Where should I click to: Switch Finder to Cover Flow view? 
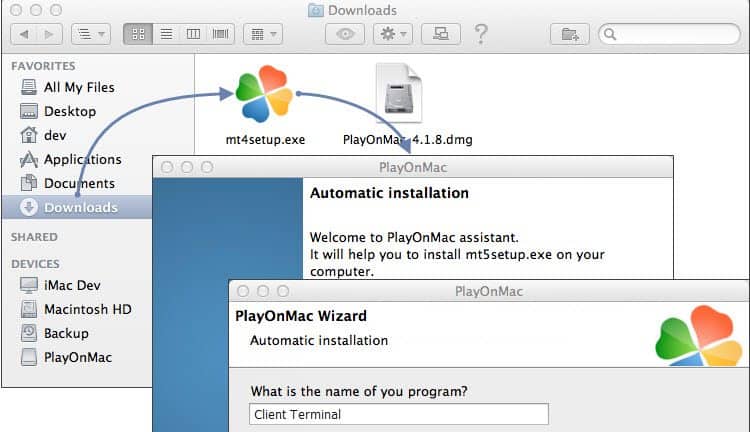(221, 34)
